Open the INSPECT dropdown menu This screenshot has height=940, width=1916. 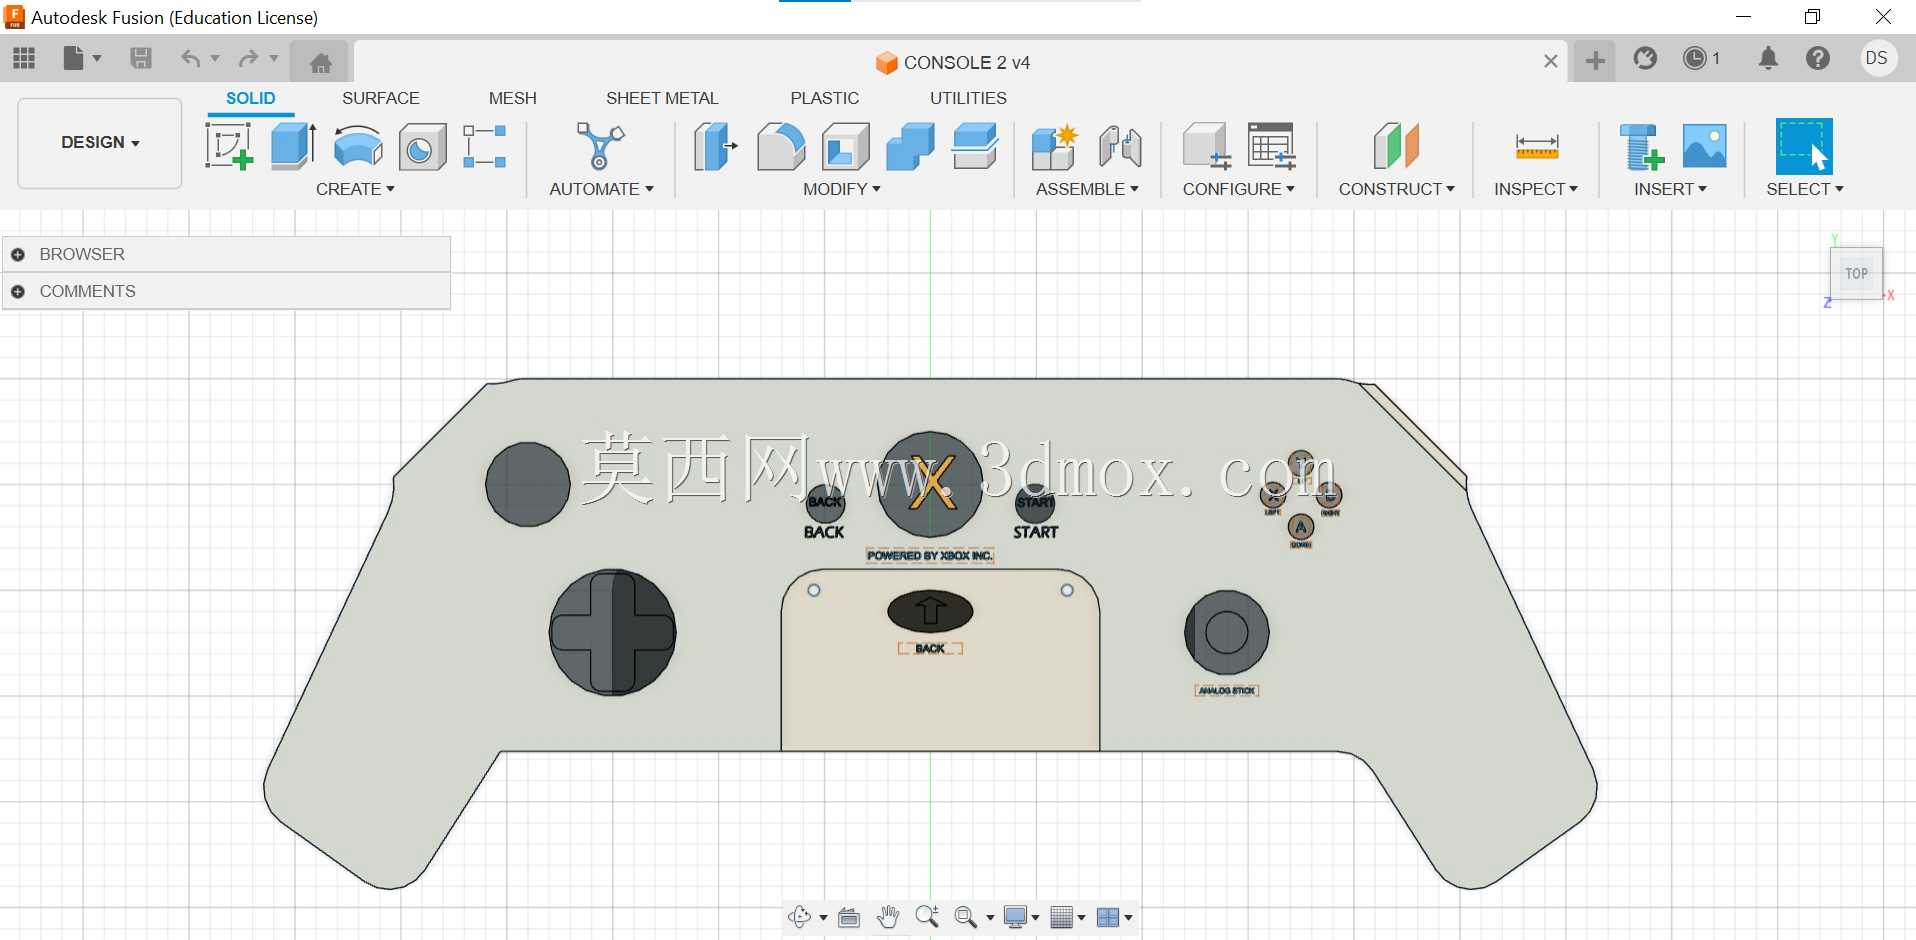[1536, 189]
